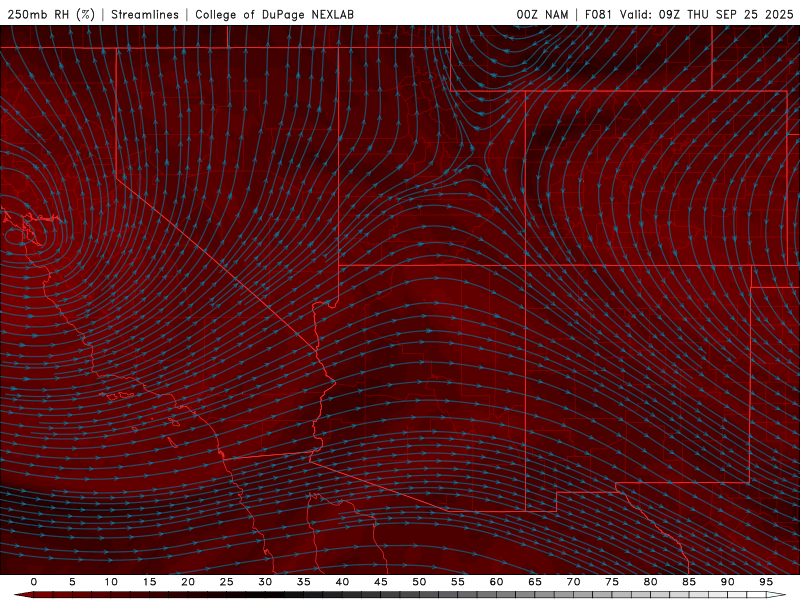Click the colorbar label "75"

point(612,582)
